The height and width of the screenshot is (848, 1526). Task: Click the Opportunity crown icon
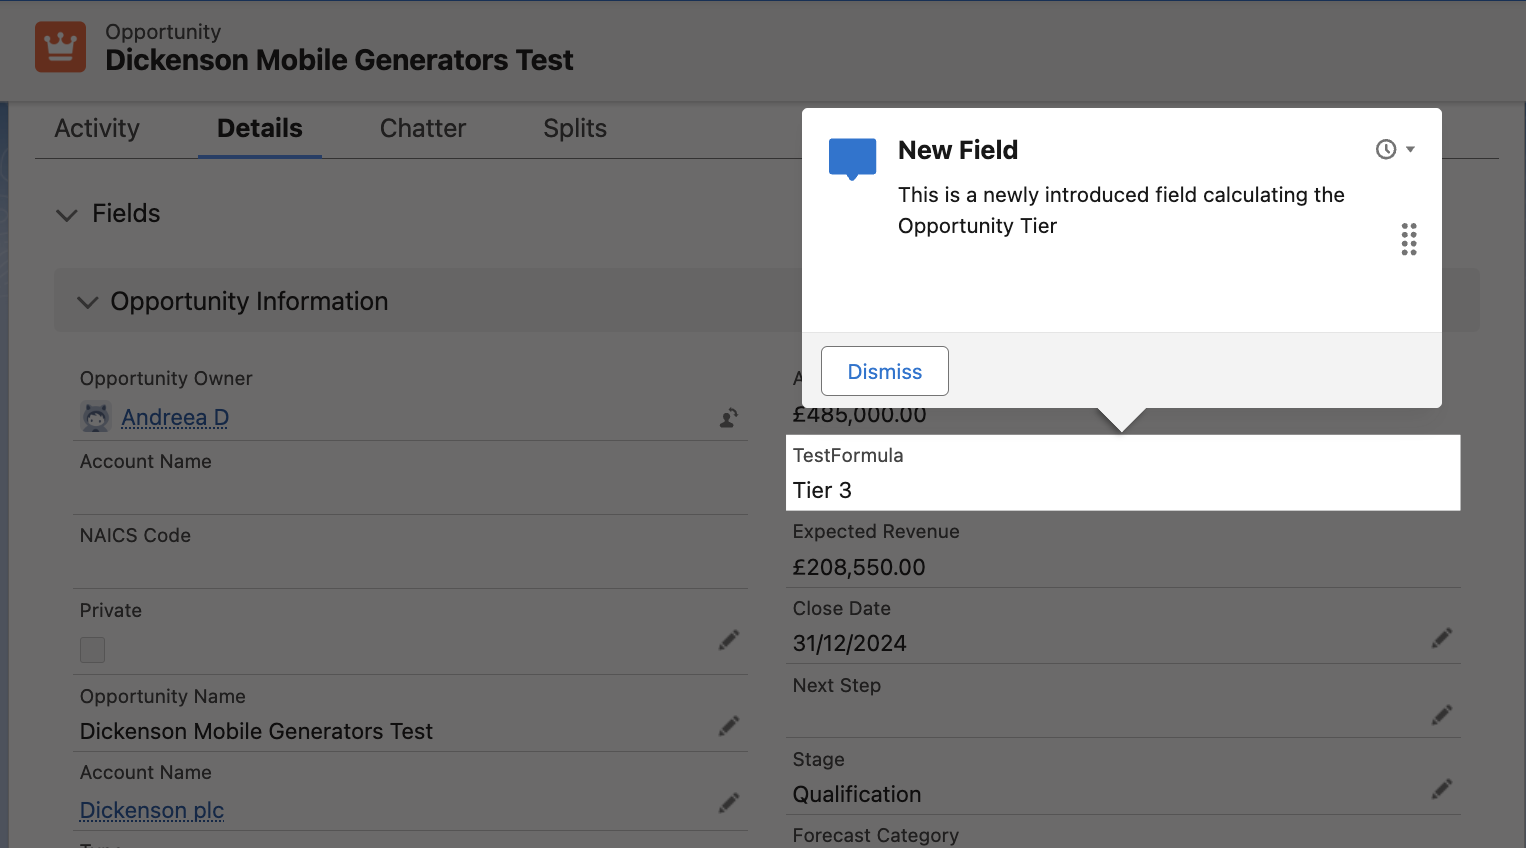(x=60, y=47)
